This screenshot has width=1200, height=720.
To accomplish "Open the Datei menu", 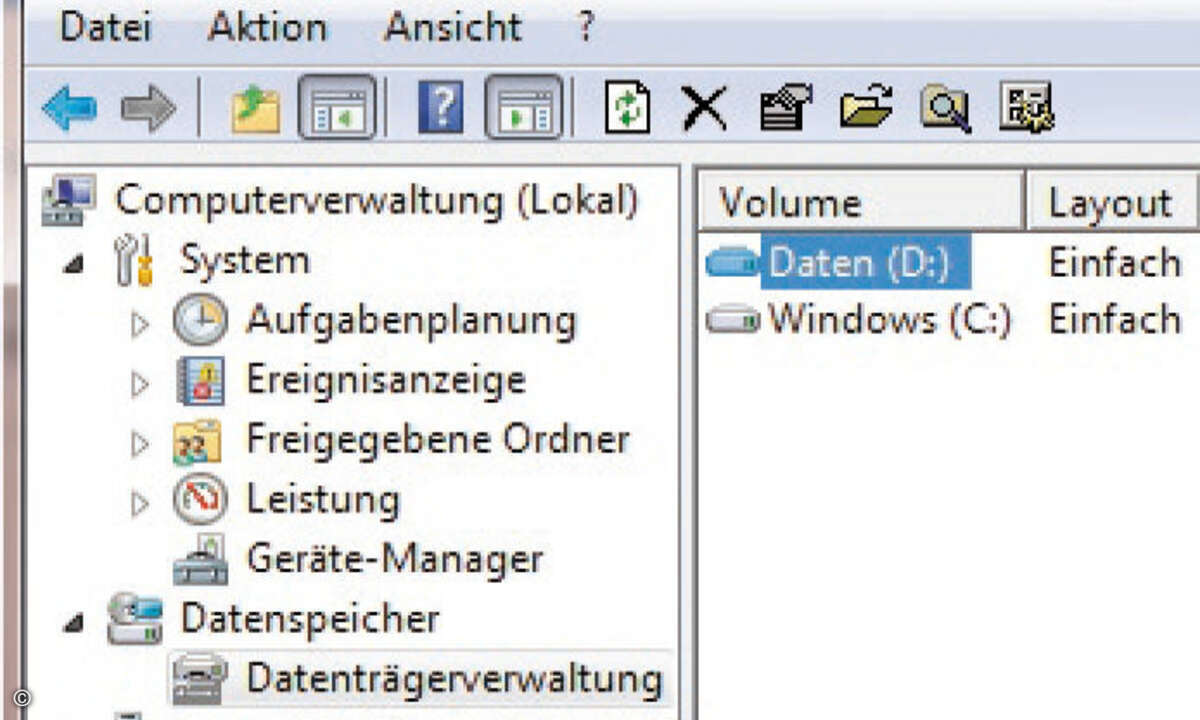I will tap(106, 27).
